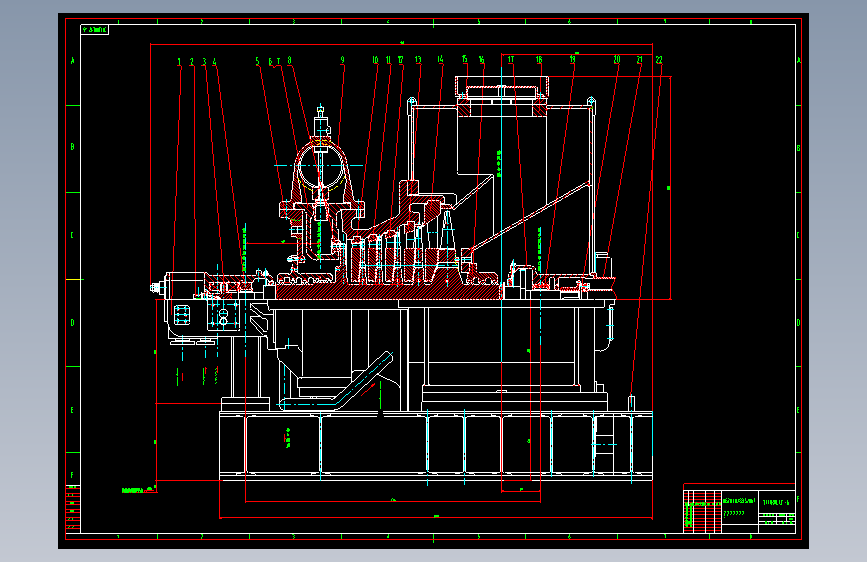Click green part callout number 16
Screen dimensions: 867x562
pyautogui.click(x=482, y=60)
